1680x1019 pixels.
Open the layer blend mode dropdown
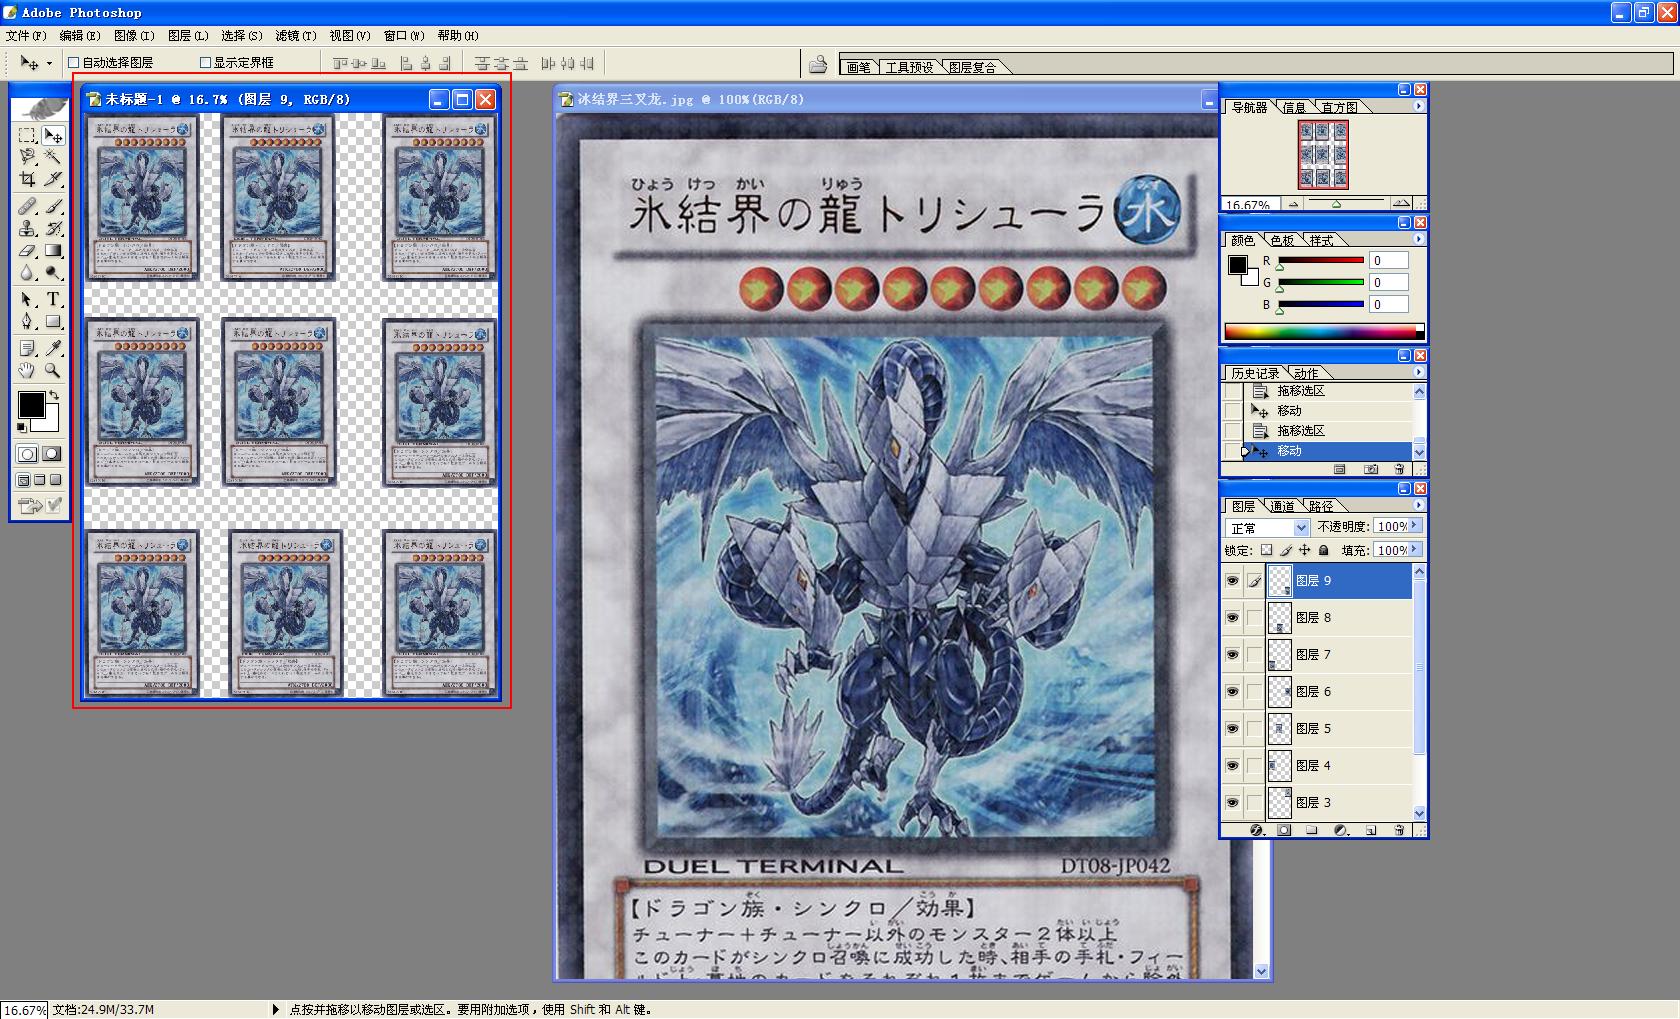[1301, 527]
